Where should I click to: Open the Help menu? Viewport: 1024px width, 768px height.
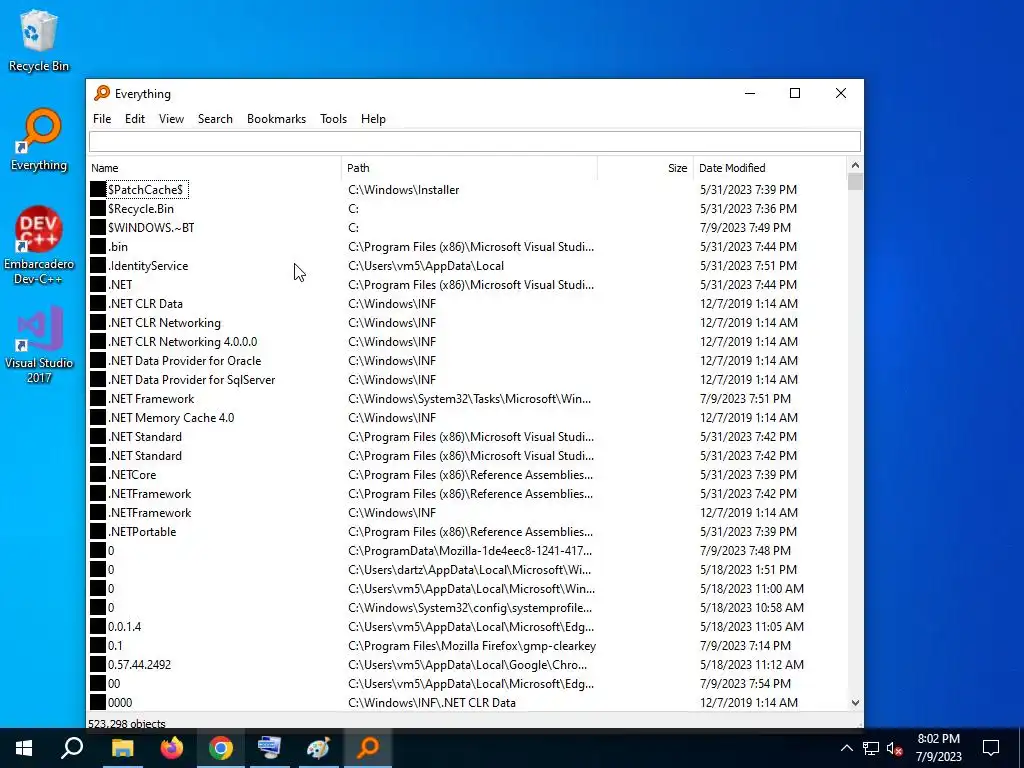point(373,119)
